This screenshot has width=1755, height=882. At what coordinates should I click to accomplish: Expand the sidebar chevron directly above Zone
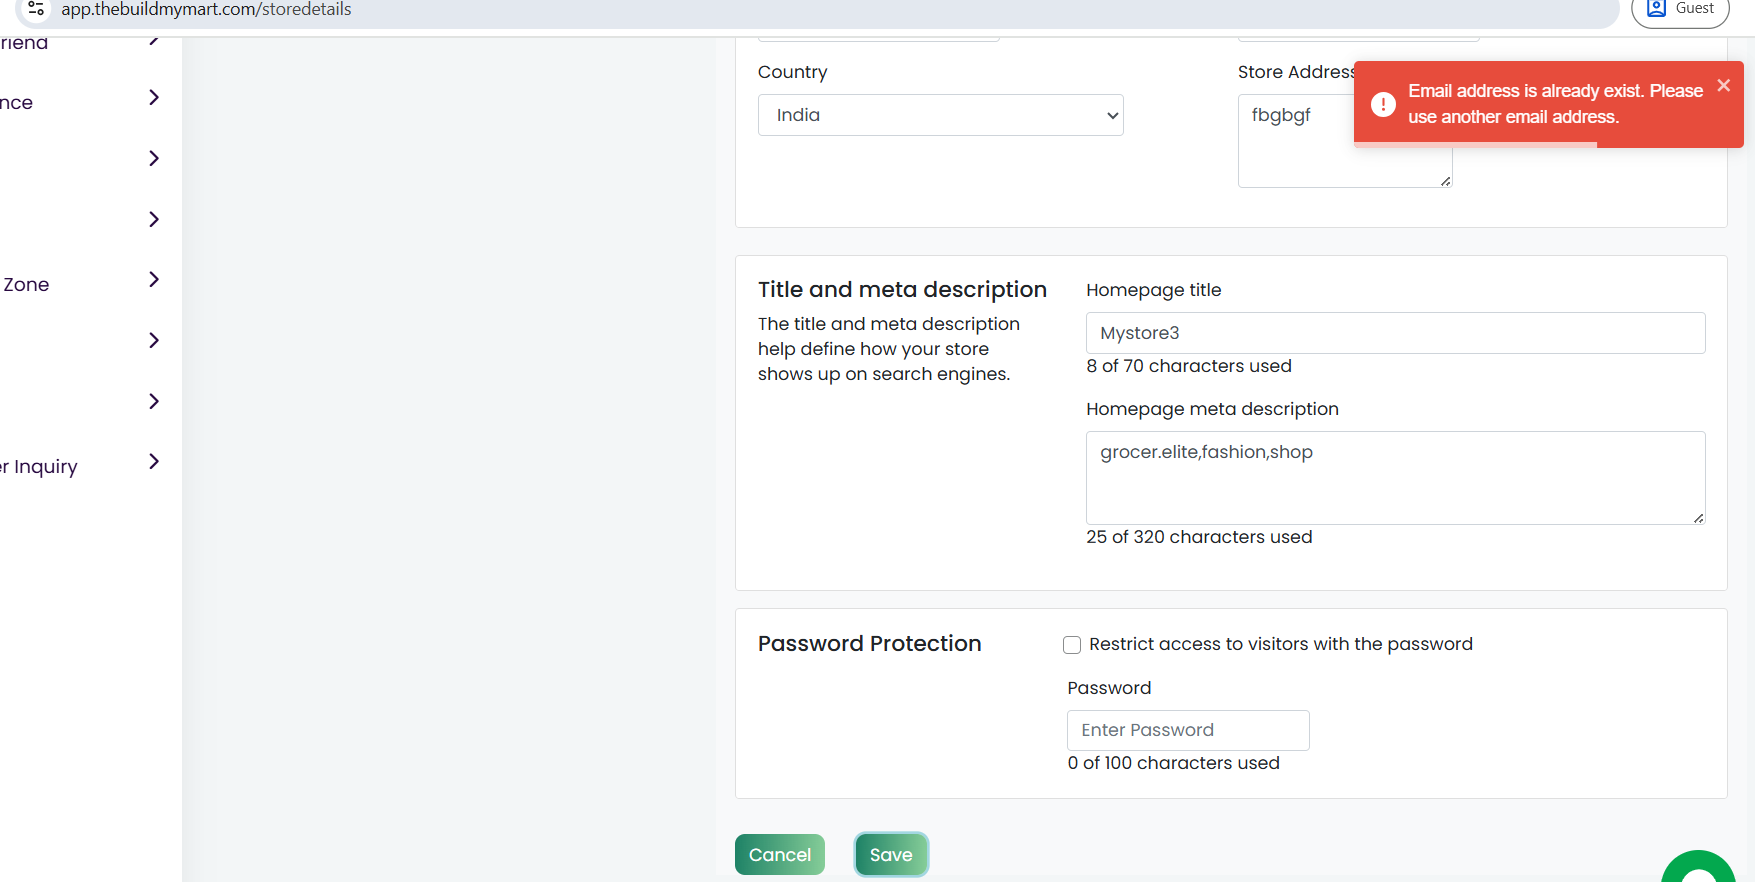153,219
